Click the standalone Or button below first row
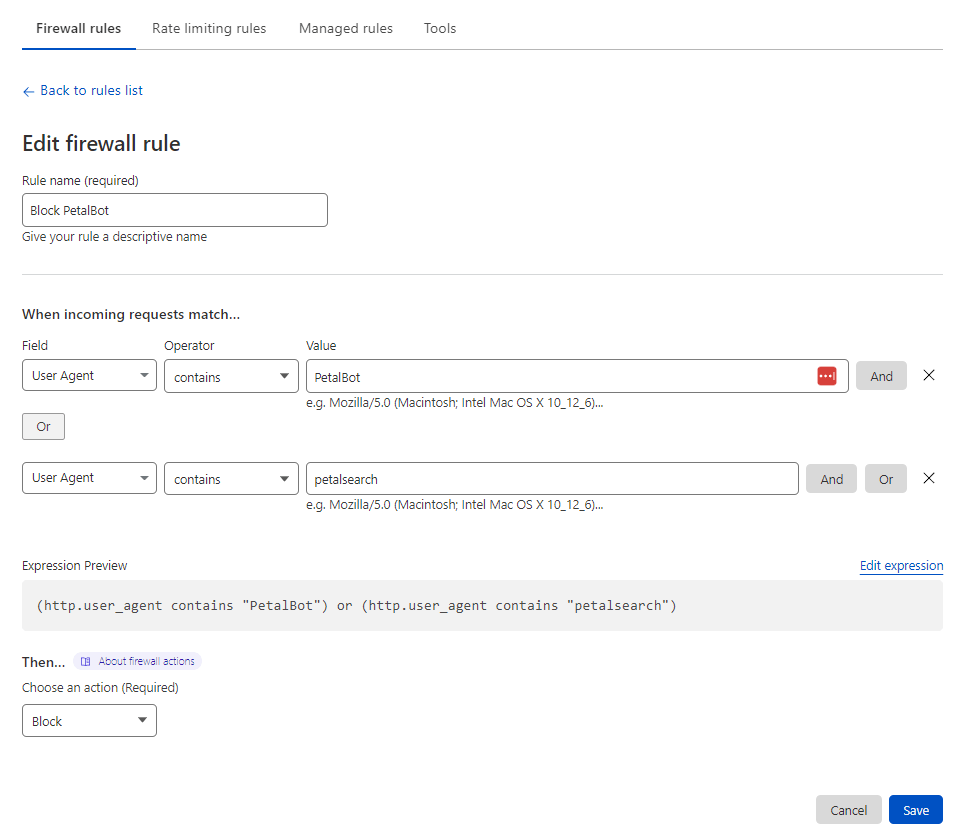The width and height of the screenshot is (970, 827). (43, 427)
